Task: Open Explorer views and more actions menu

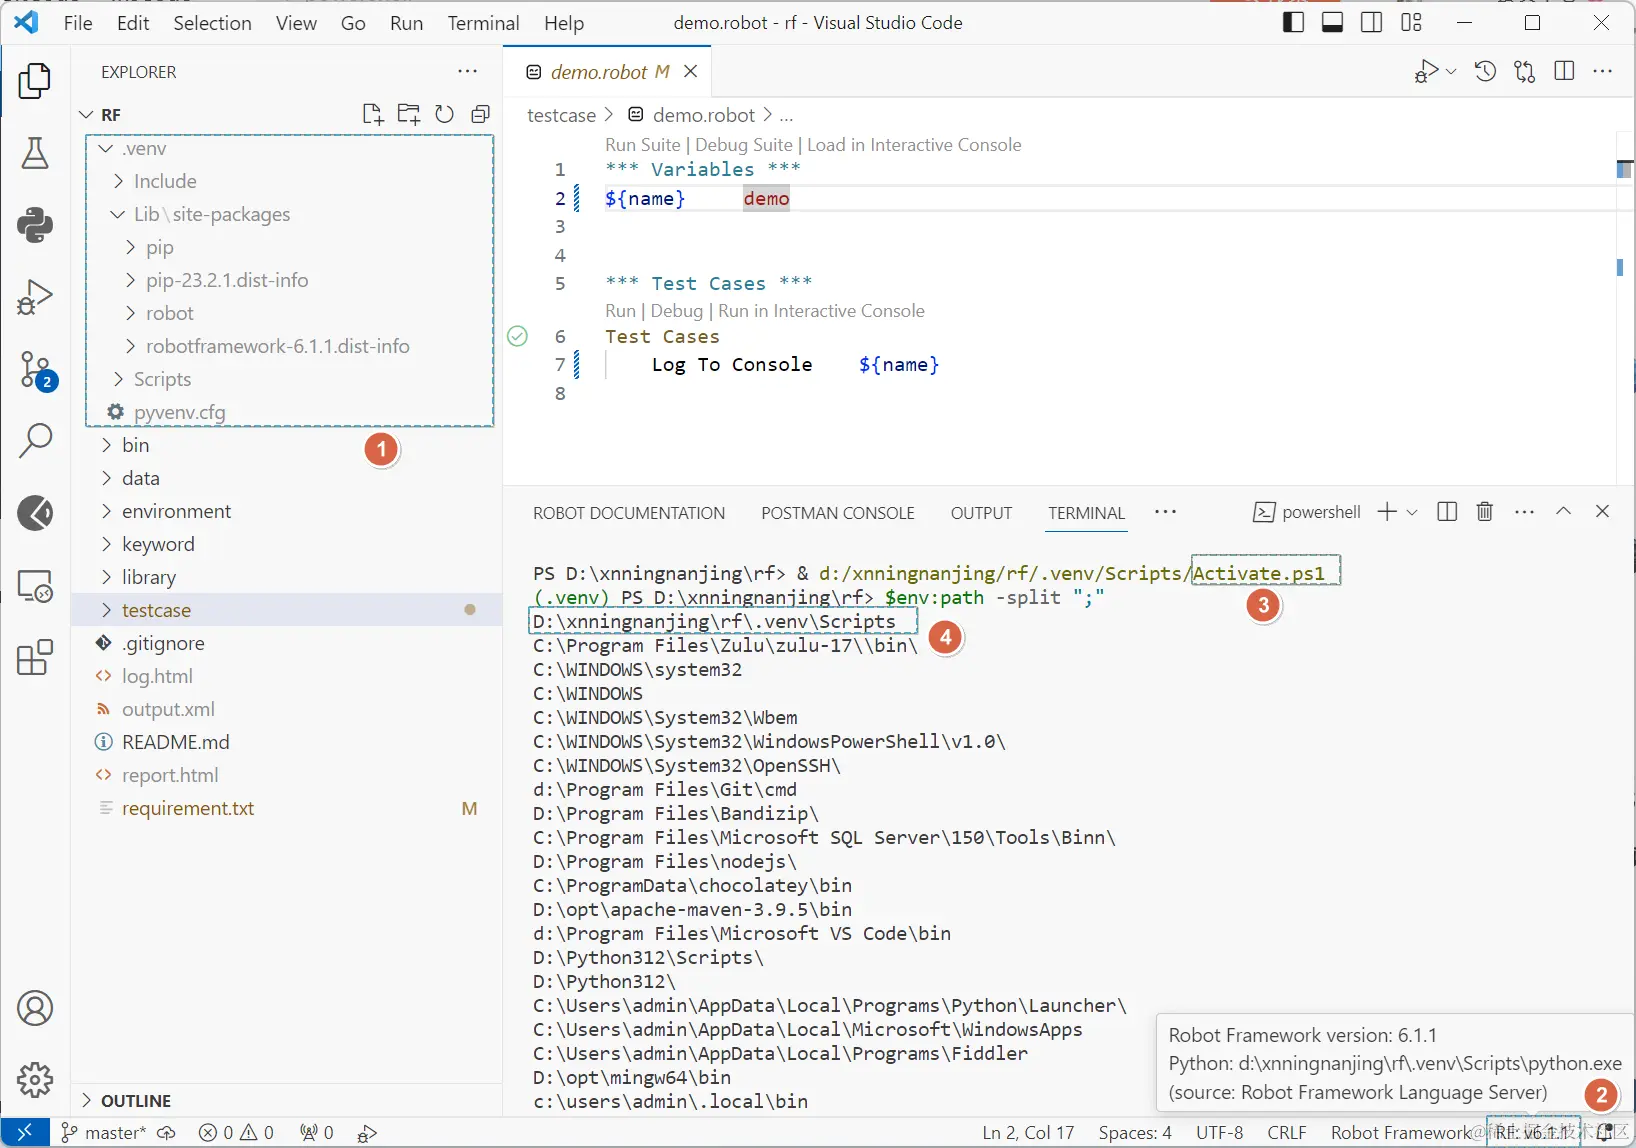Action: click(x=468, y=72)
